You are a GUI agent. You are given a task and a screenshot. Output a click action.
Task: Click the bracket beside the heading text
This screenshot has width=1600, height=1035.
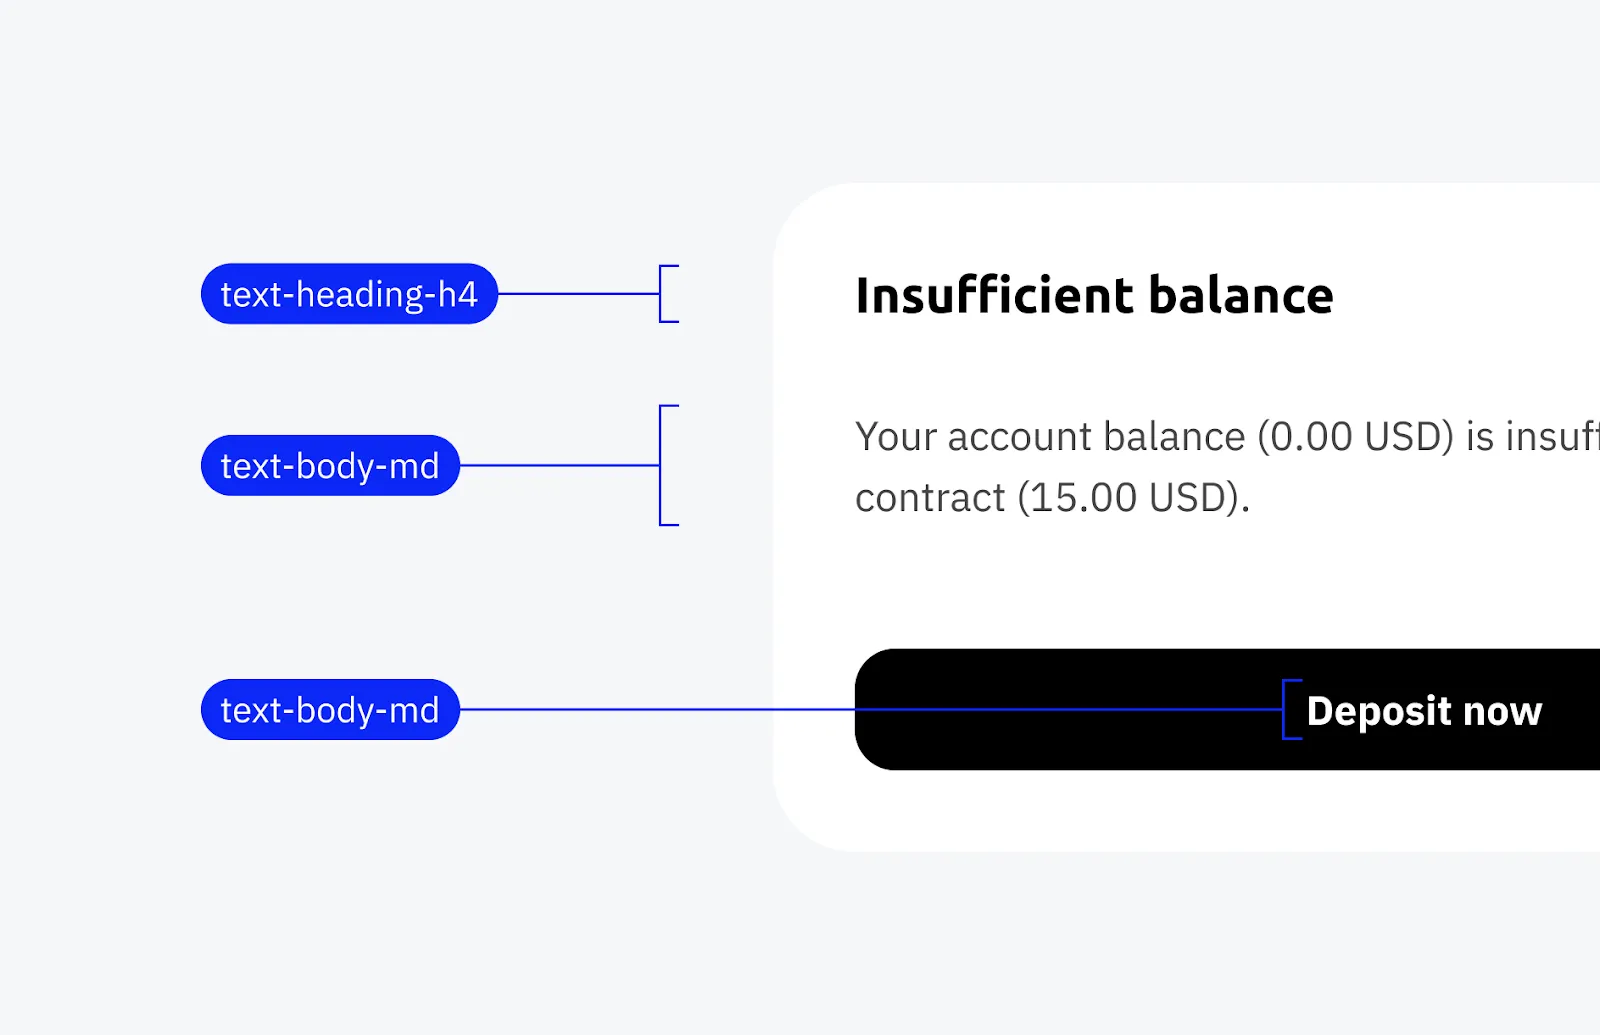point(665,294)
